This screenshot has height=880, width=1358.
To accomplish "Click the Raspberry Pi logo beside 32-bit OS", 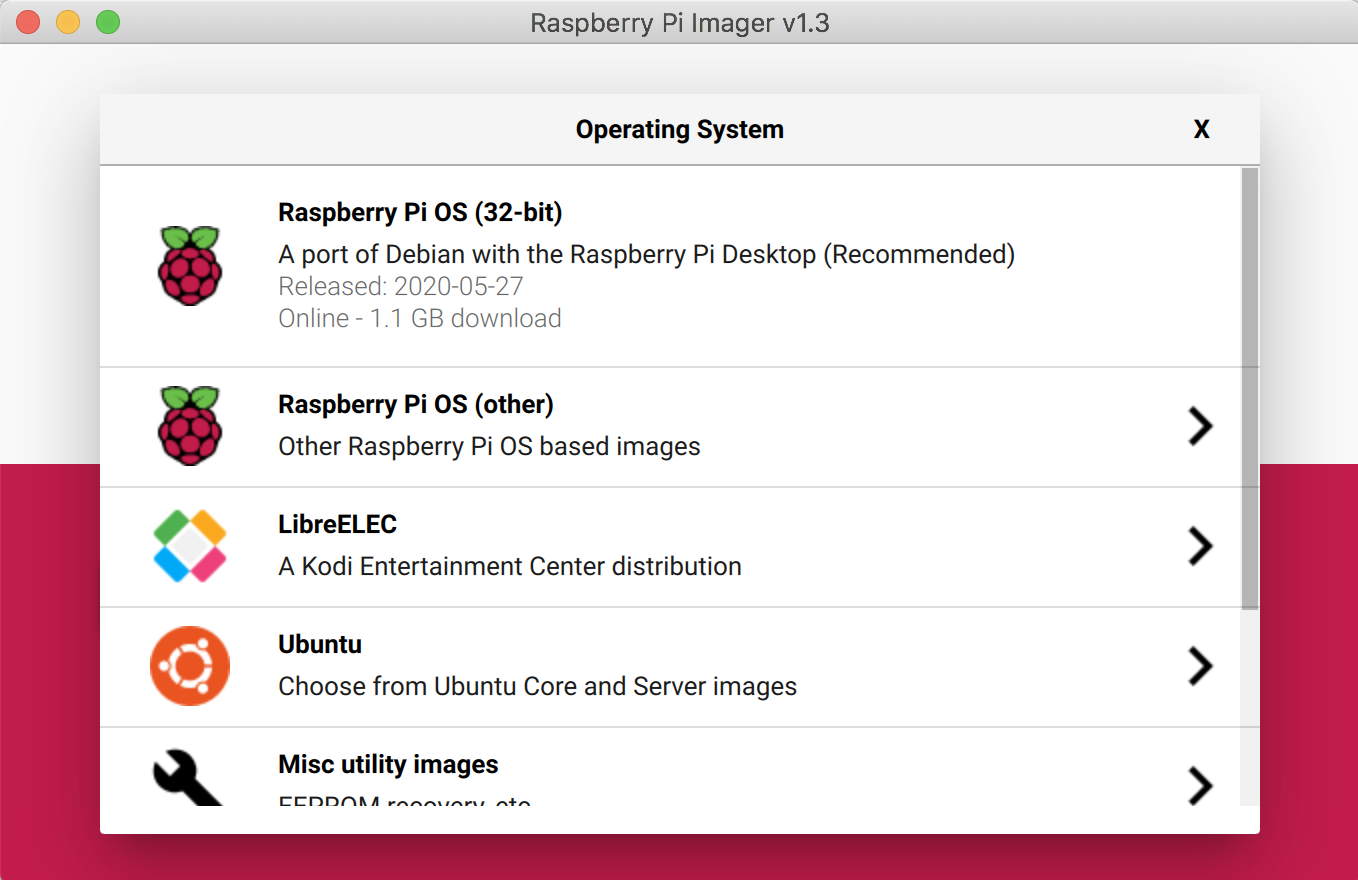I will pyautogui.click(x=189, y=264).
